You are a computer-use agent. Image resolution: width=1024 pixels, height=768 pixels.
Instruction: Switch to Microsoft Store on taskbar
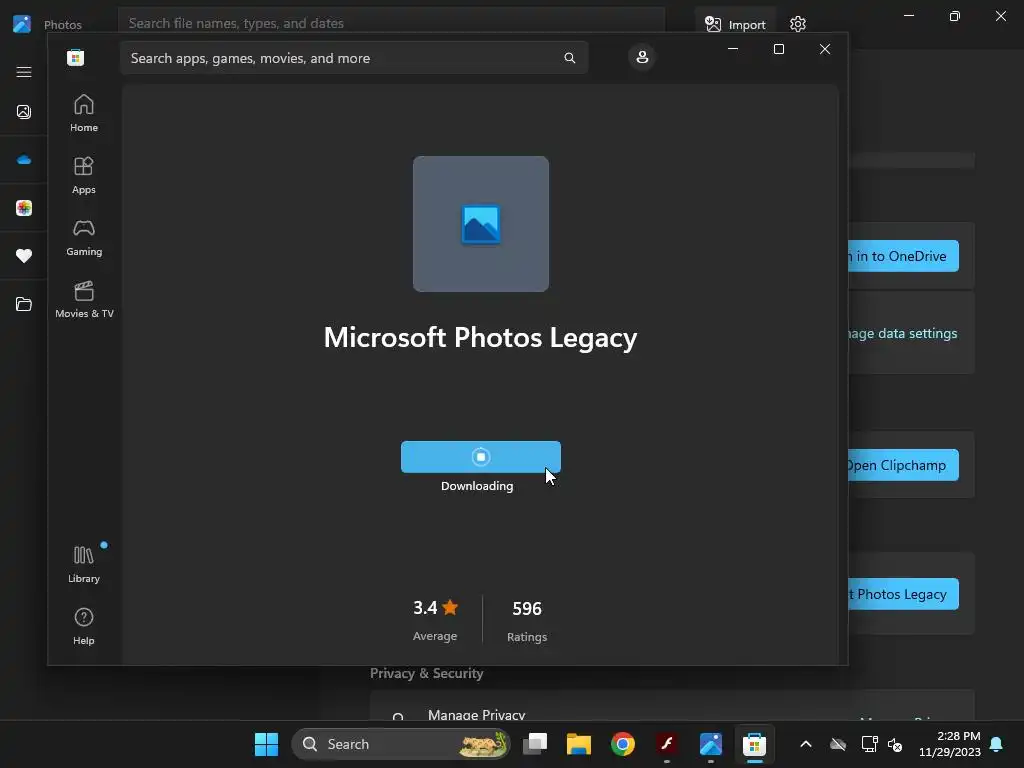[754, 744]
